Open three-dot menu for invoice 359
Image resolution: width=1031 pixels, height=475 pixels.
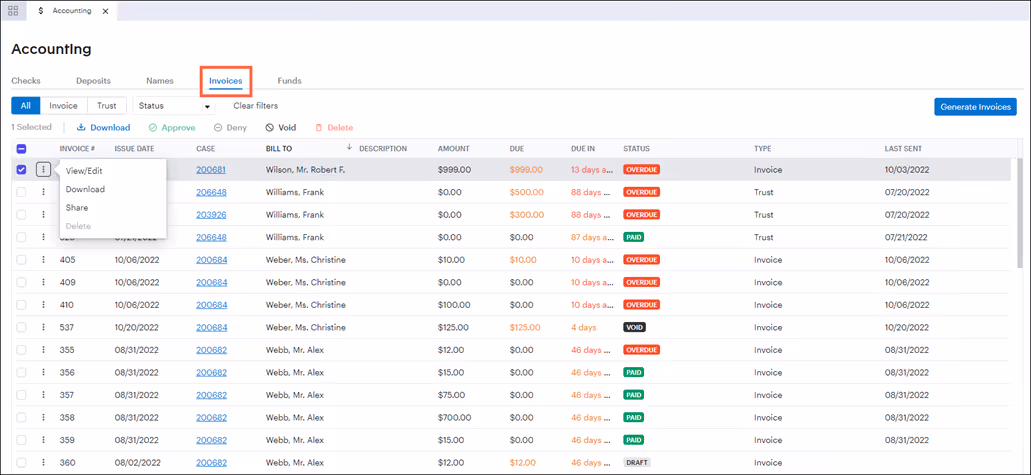pos(43,439)
